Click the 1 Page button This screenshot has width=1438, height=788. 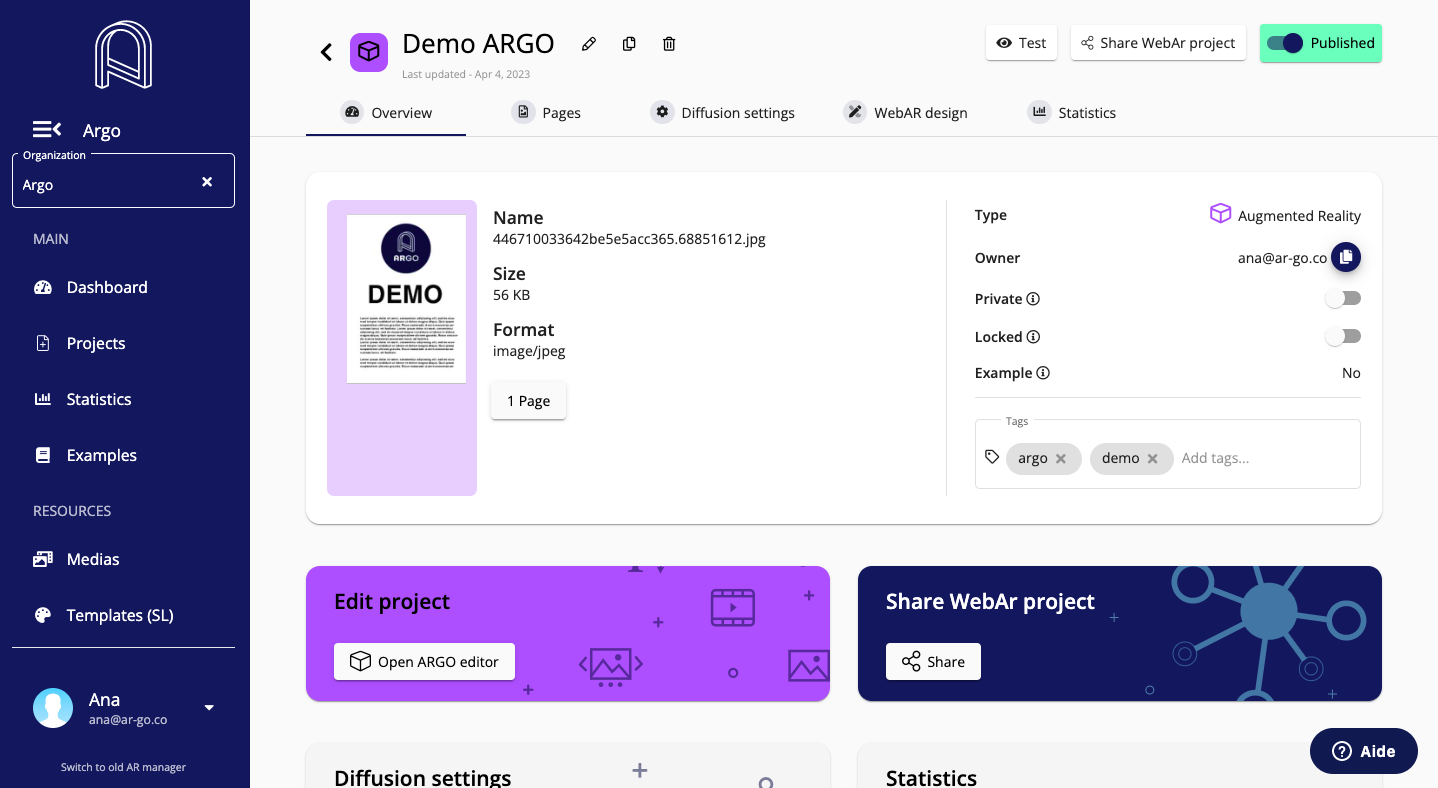click(528, 401)
